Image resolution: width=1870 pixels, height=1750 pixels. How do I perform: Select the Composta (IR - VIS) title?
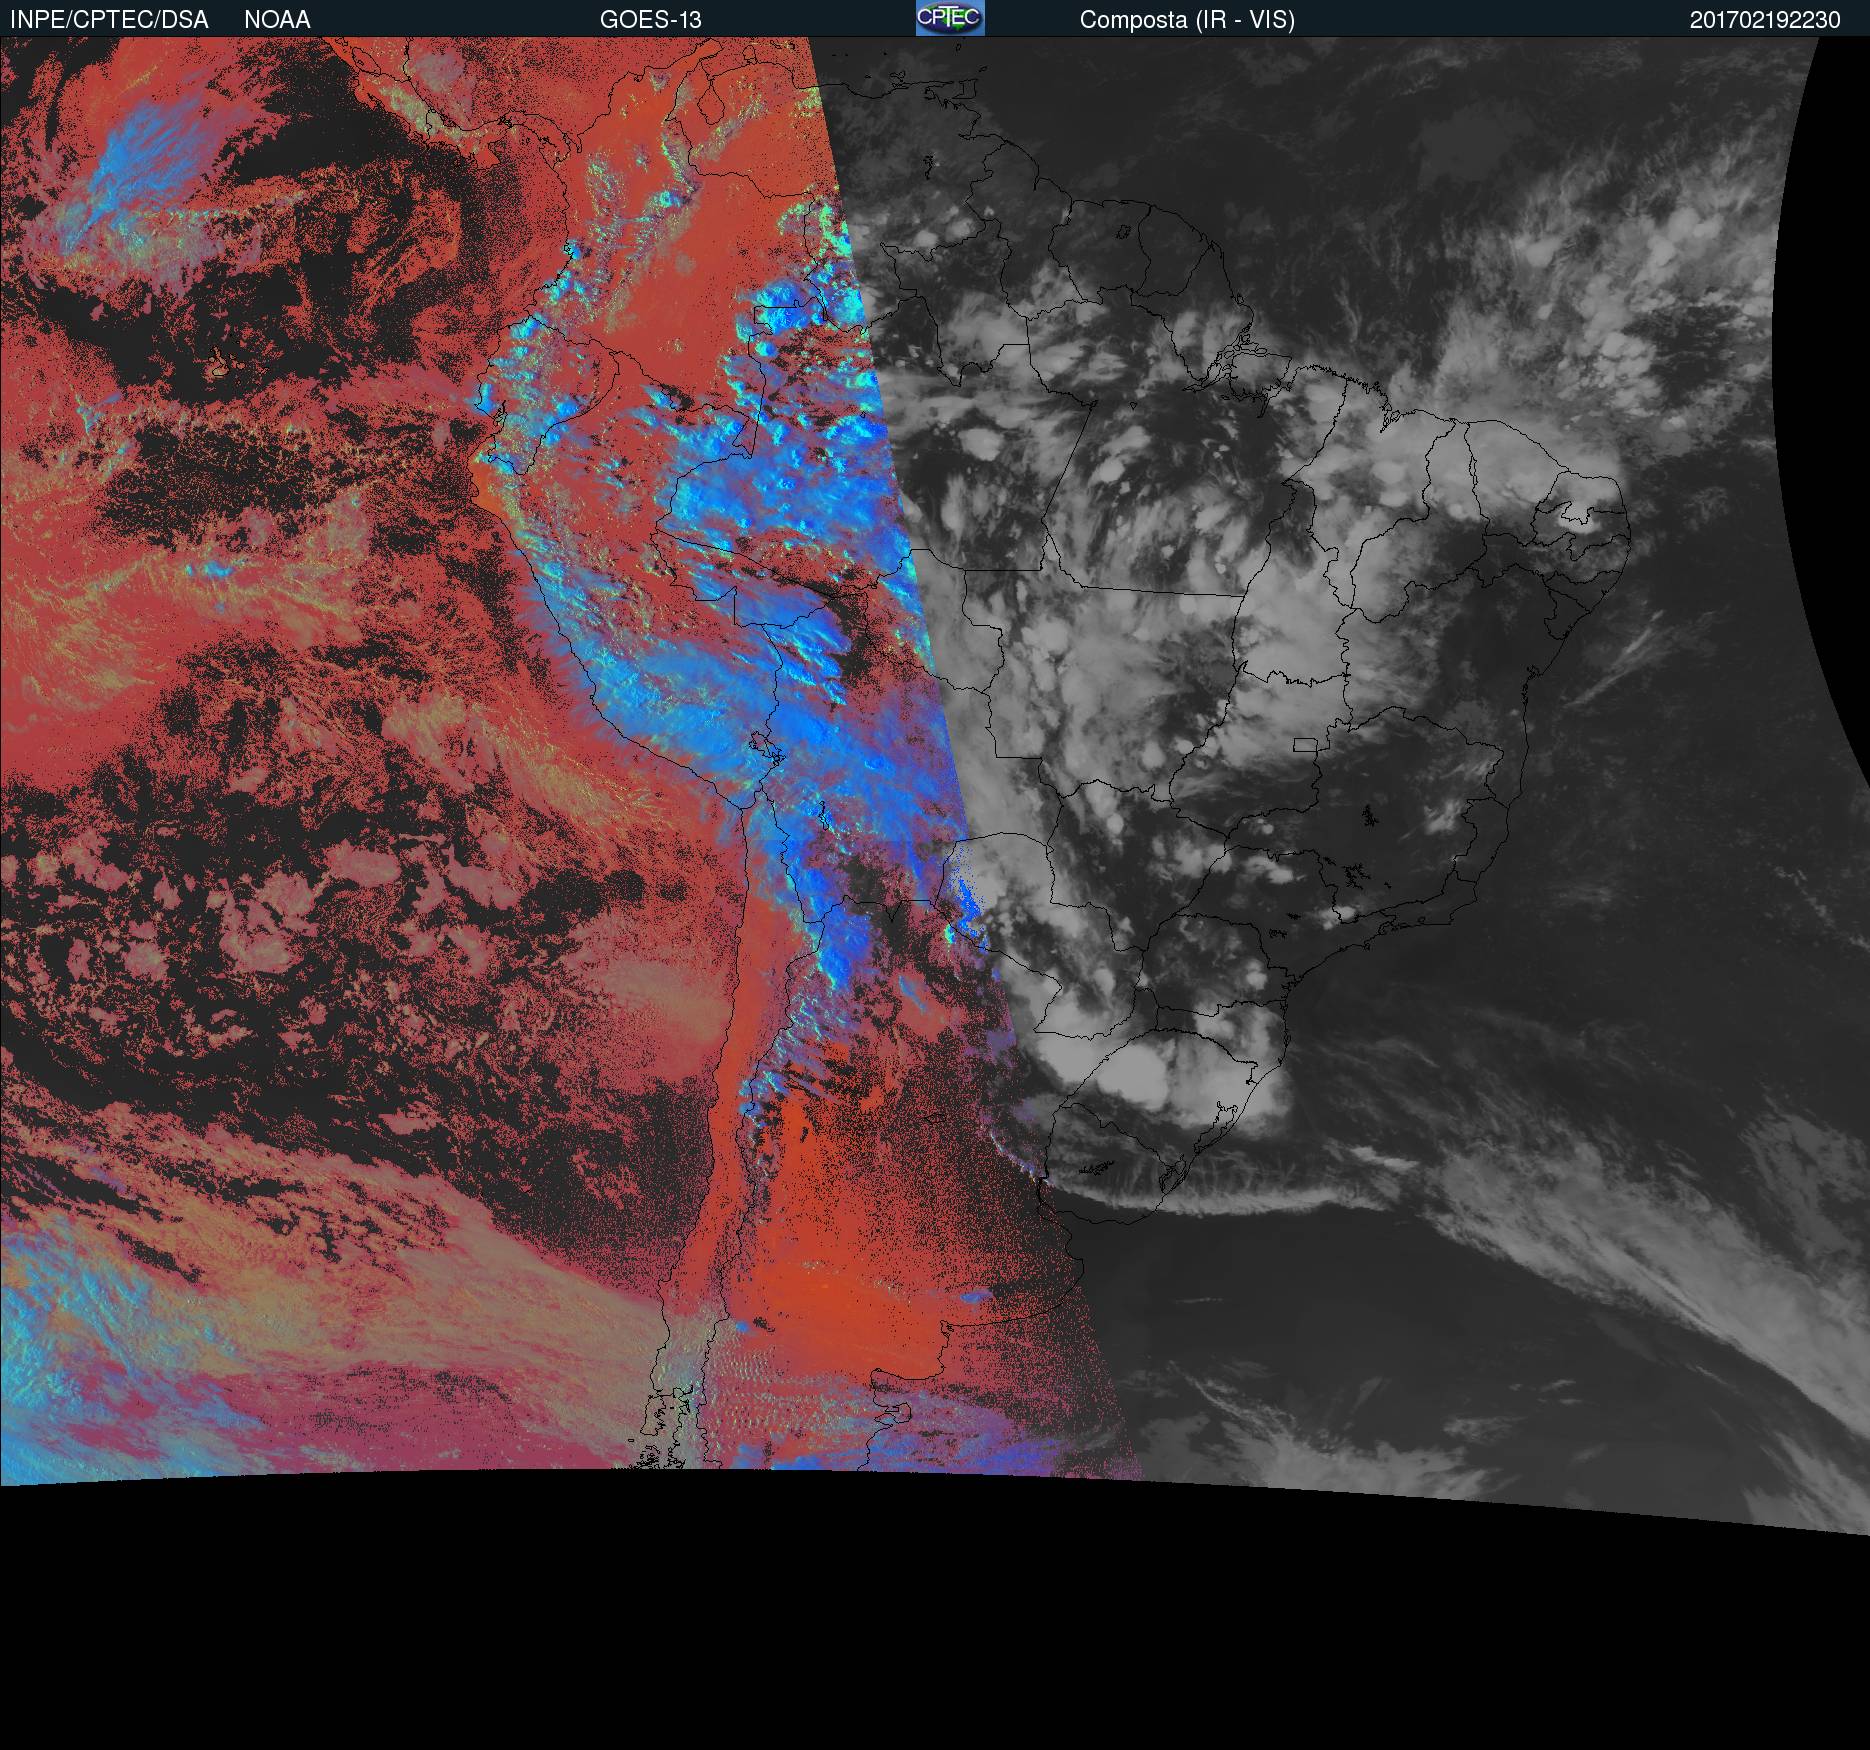1187,20
